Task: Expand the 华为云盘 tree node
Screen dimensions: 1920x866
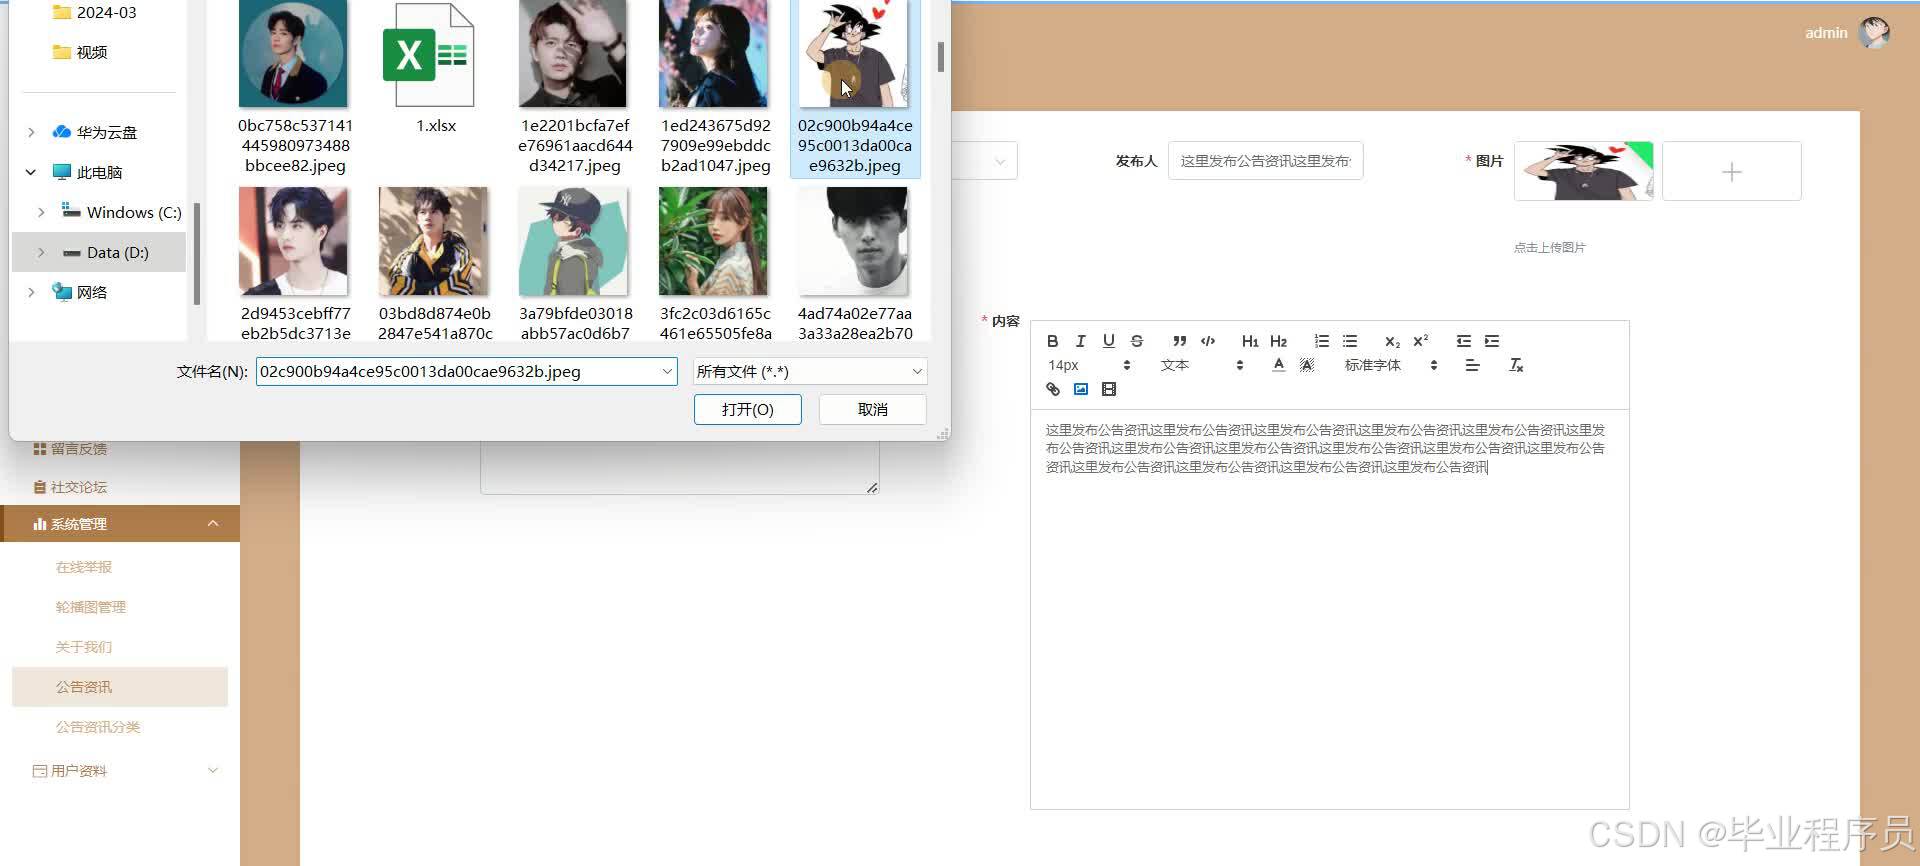Action: tap(31, 132)
